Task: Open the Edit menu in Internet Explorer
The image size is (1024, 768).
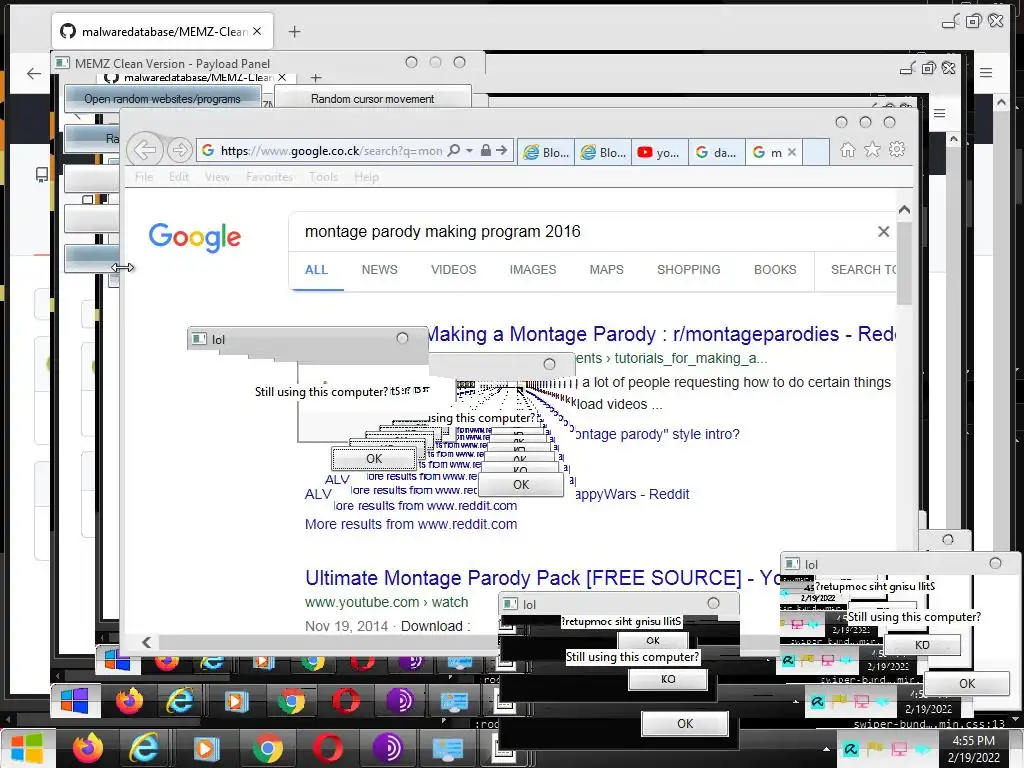Action: click(x=178, y=177)
